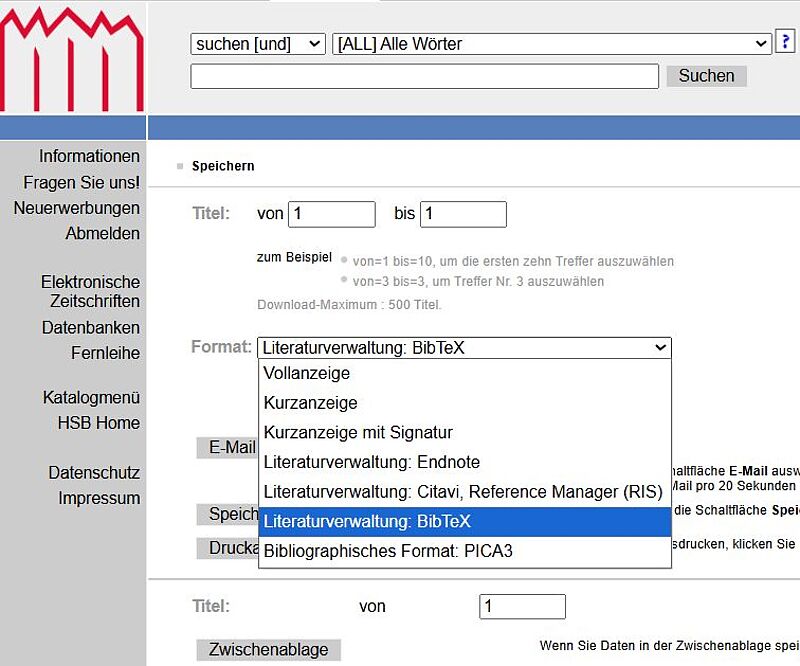
Task: Pick 'Citavi, Reference Manager (RIS)' format
Action: point(463,492)
